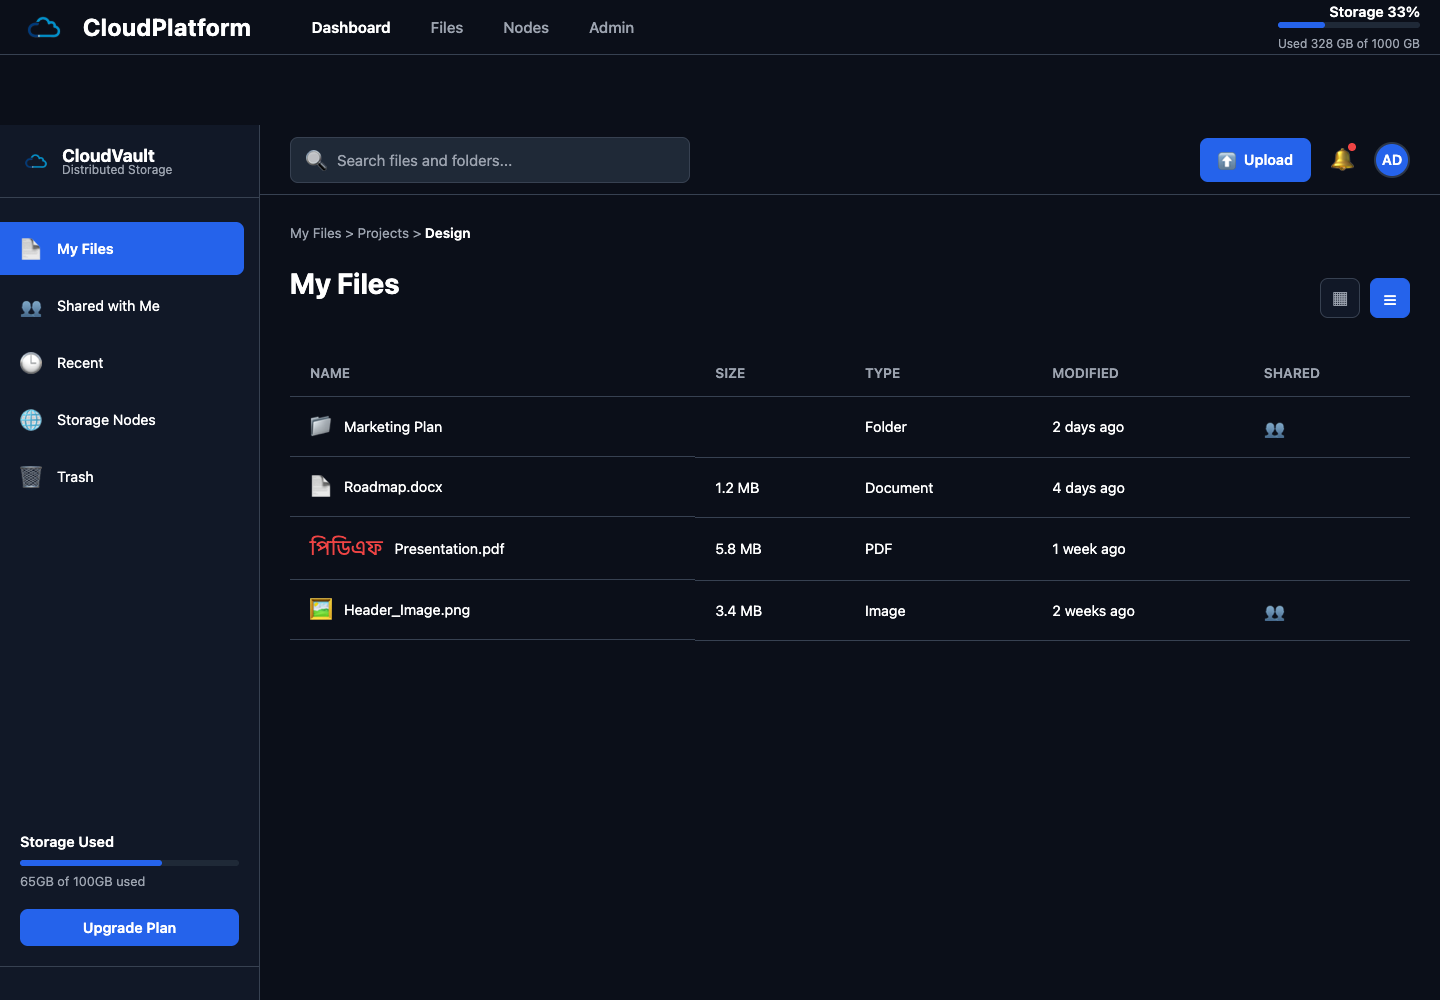Sort by the MODIFIED column header
This screenshot has height=1000, width=1440.
tap(1085, 373)
